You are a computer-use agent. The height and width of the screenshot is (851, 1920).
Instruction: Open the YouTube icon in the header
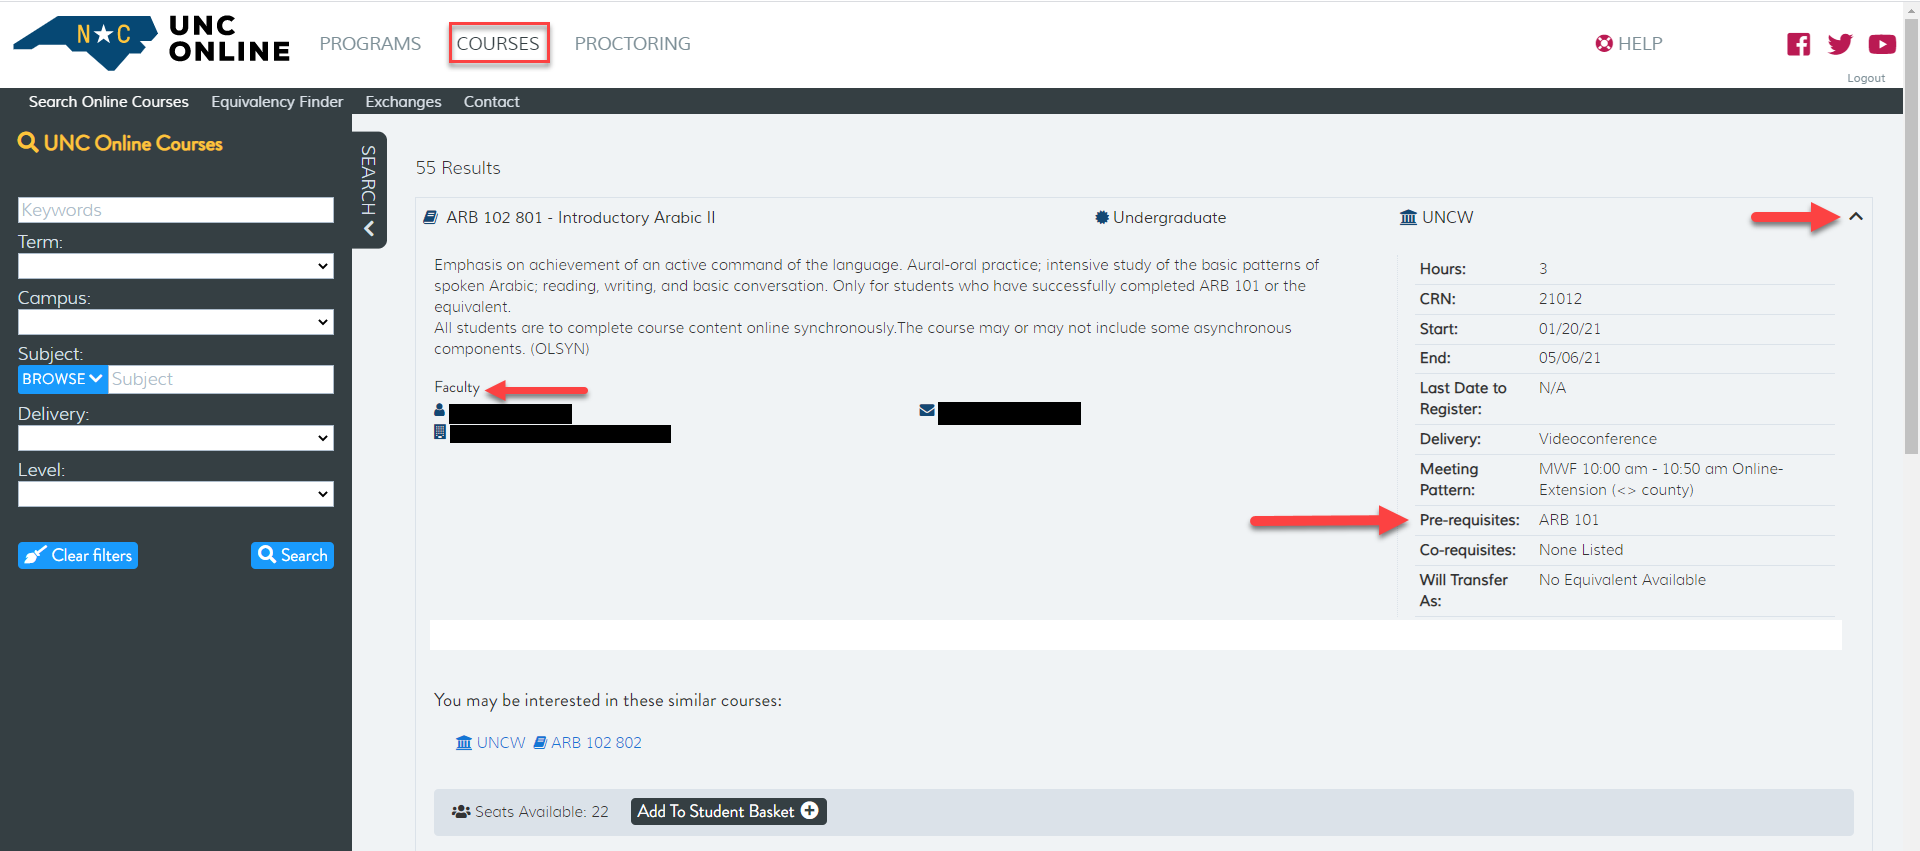coord(1881,44)
